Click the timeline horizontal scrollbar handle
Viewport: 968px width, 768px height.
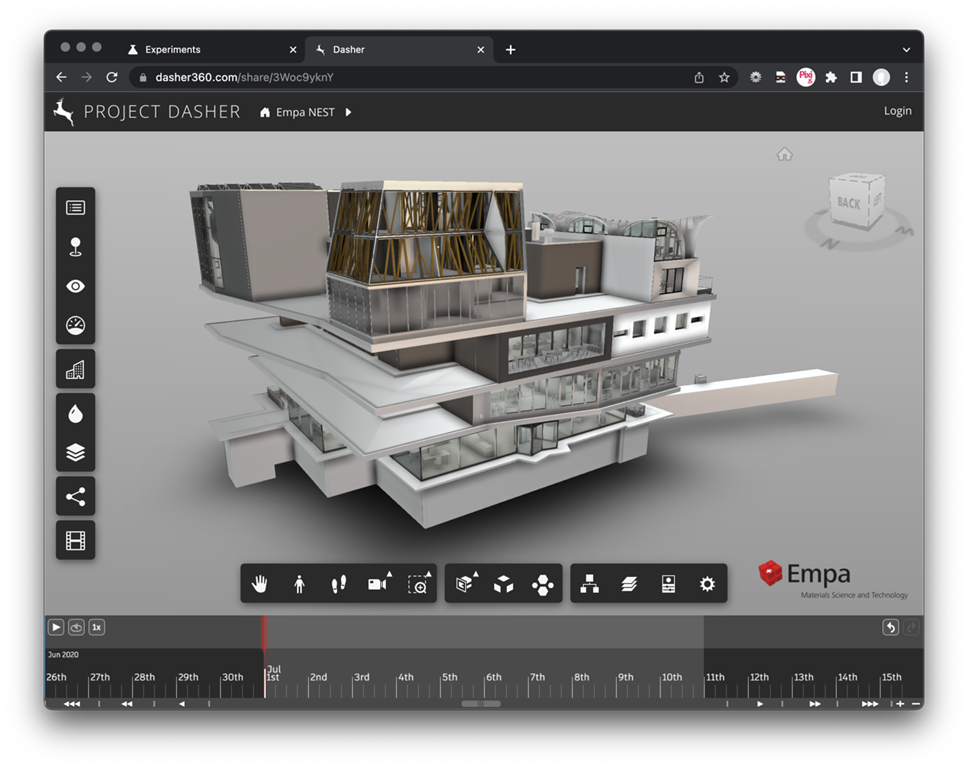[483, 704]
